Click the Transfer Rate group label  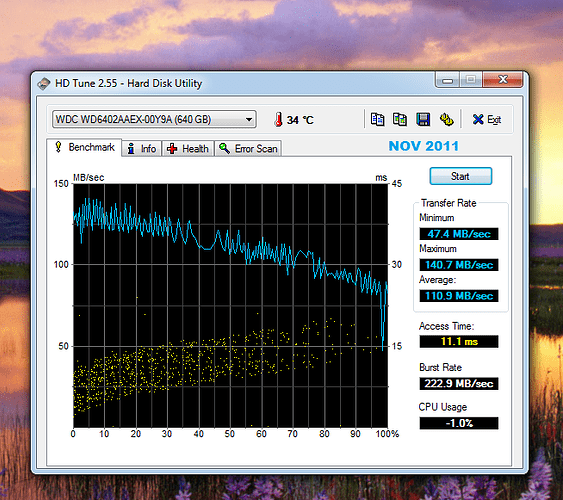(x=448, y=203)
